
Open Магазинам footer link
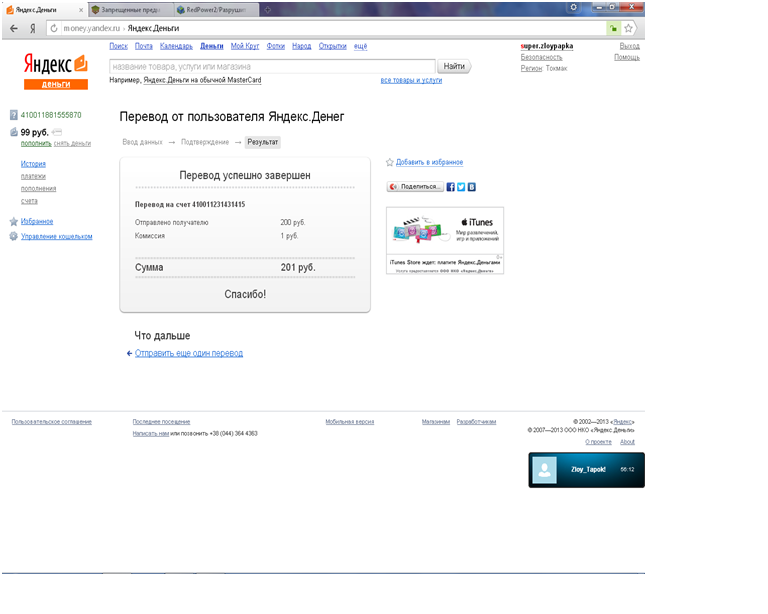tap(436, 422)
